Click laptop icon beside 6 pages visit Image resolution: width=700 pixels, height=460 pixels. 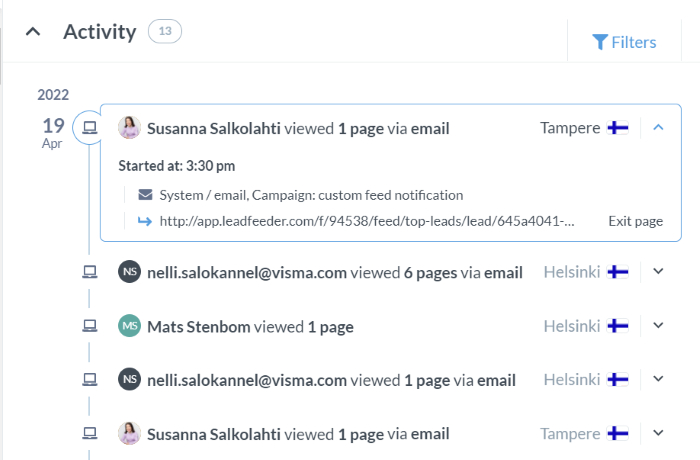click(x=90, y=272)
